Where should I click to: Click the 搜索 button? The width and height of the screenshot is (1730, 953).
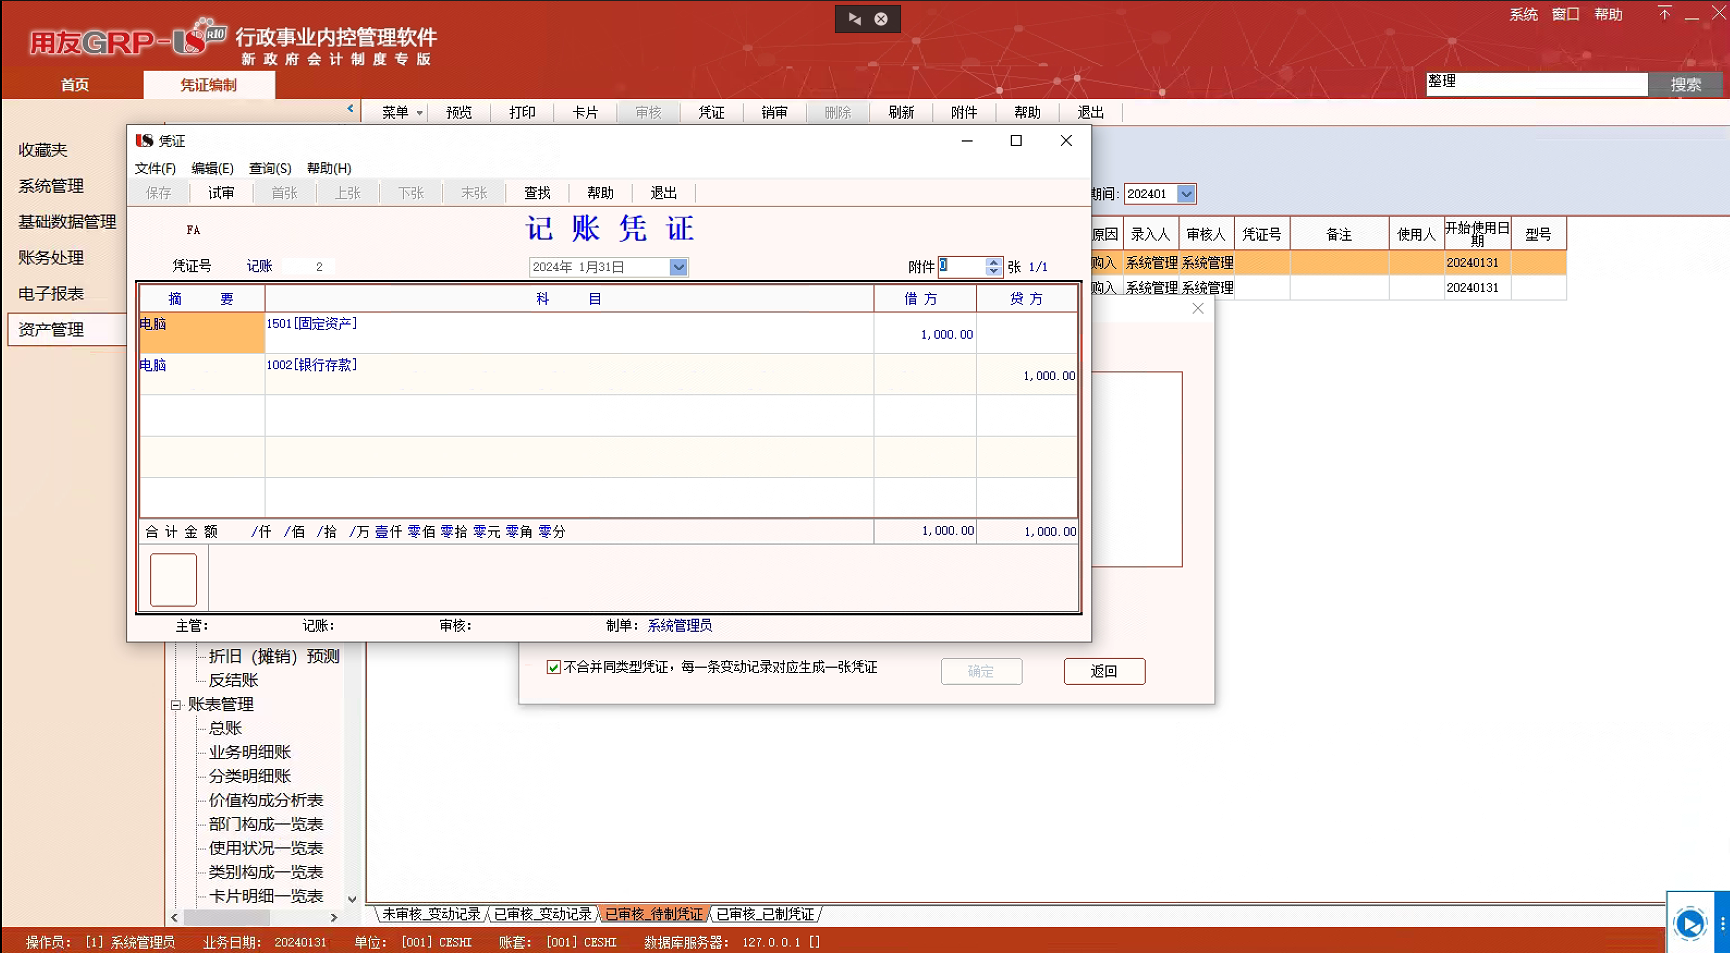tap(1685, 85)
